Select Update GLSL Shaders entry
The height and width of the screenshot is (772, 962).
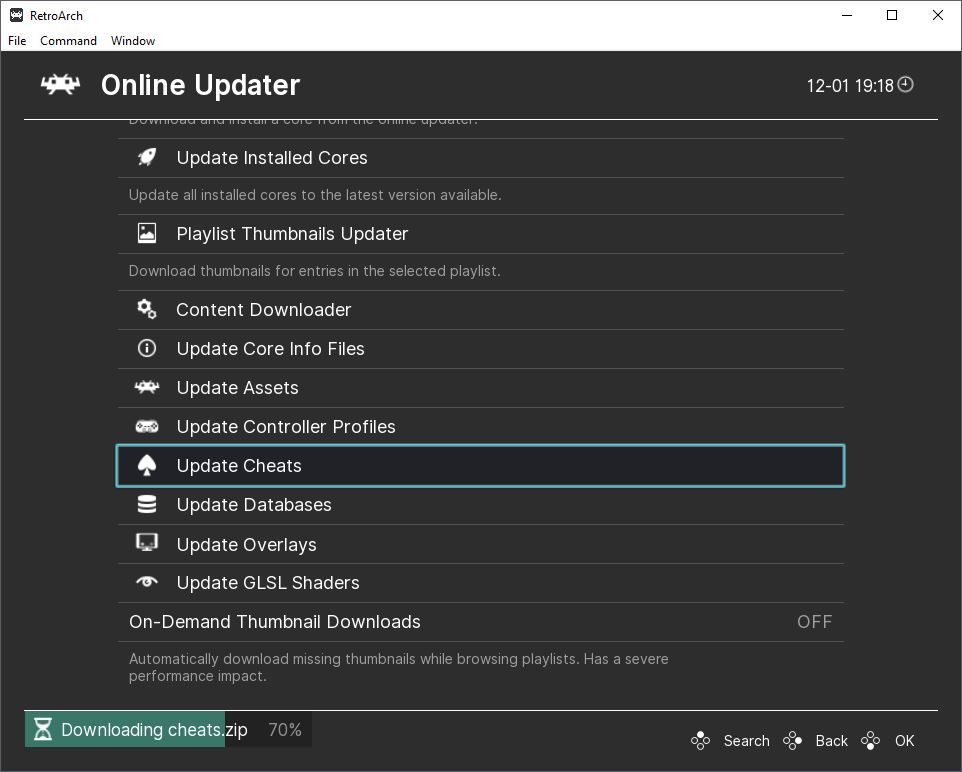[480, 583]
